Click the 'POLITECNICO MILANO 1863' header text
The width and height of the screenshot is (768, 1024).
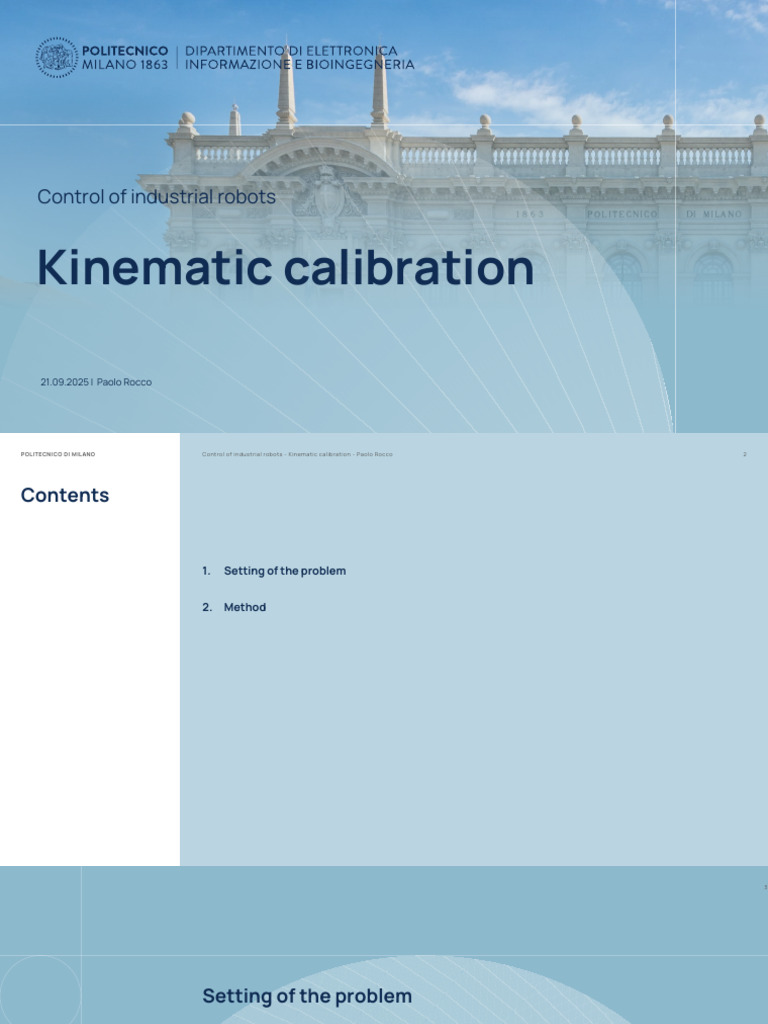point(125,57)
